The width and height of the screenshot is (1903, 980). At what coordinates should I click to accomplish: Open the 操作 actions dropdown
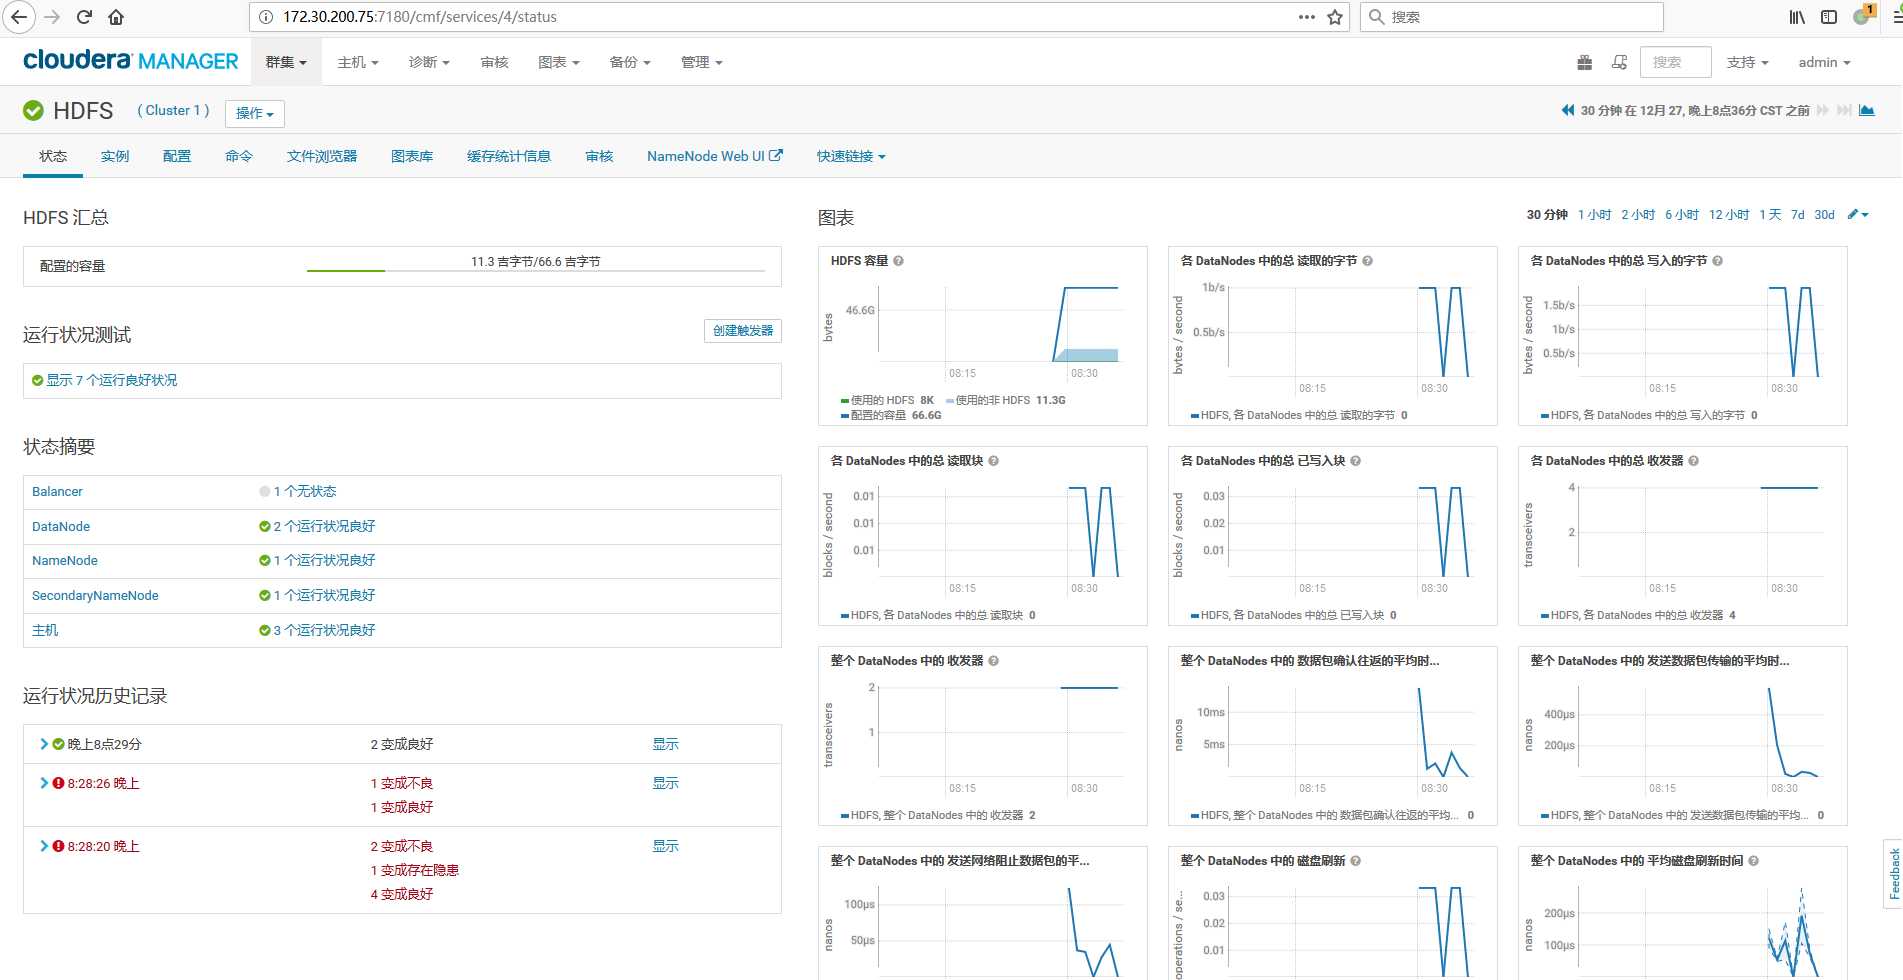click(255, 113)
